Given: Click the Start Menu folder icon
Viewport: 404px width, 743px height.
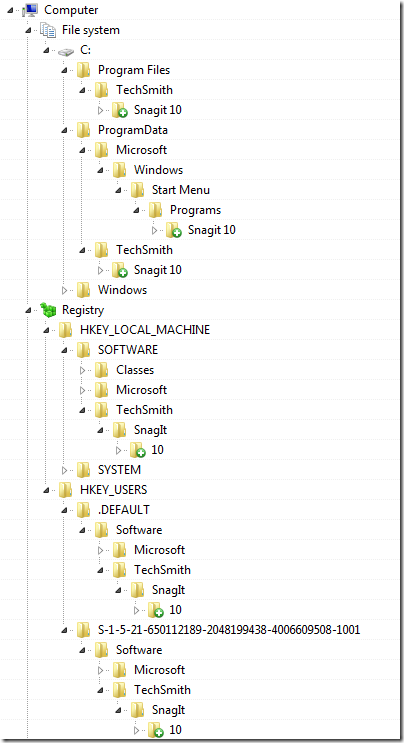Looking at the screenshot, I should click(x=137, y=190).
